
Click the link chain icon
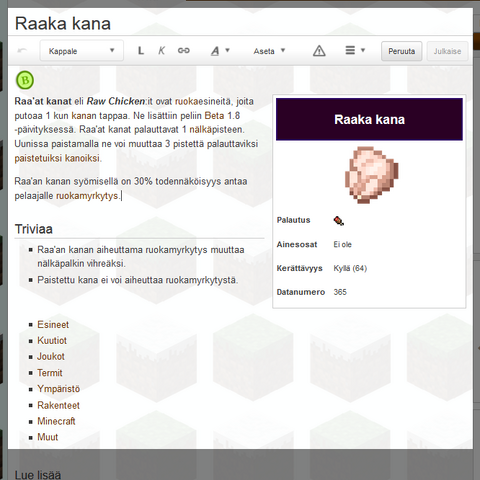(183, 51)
